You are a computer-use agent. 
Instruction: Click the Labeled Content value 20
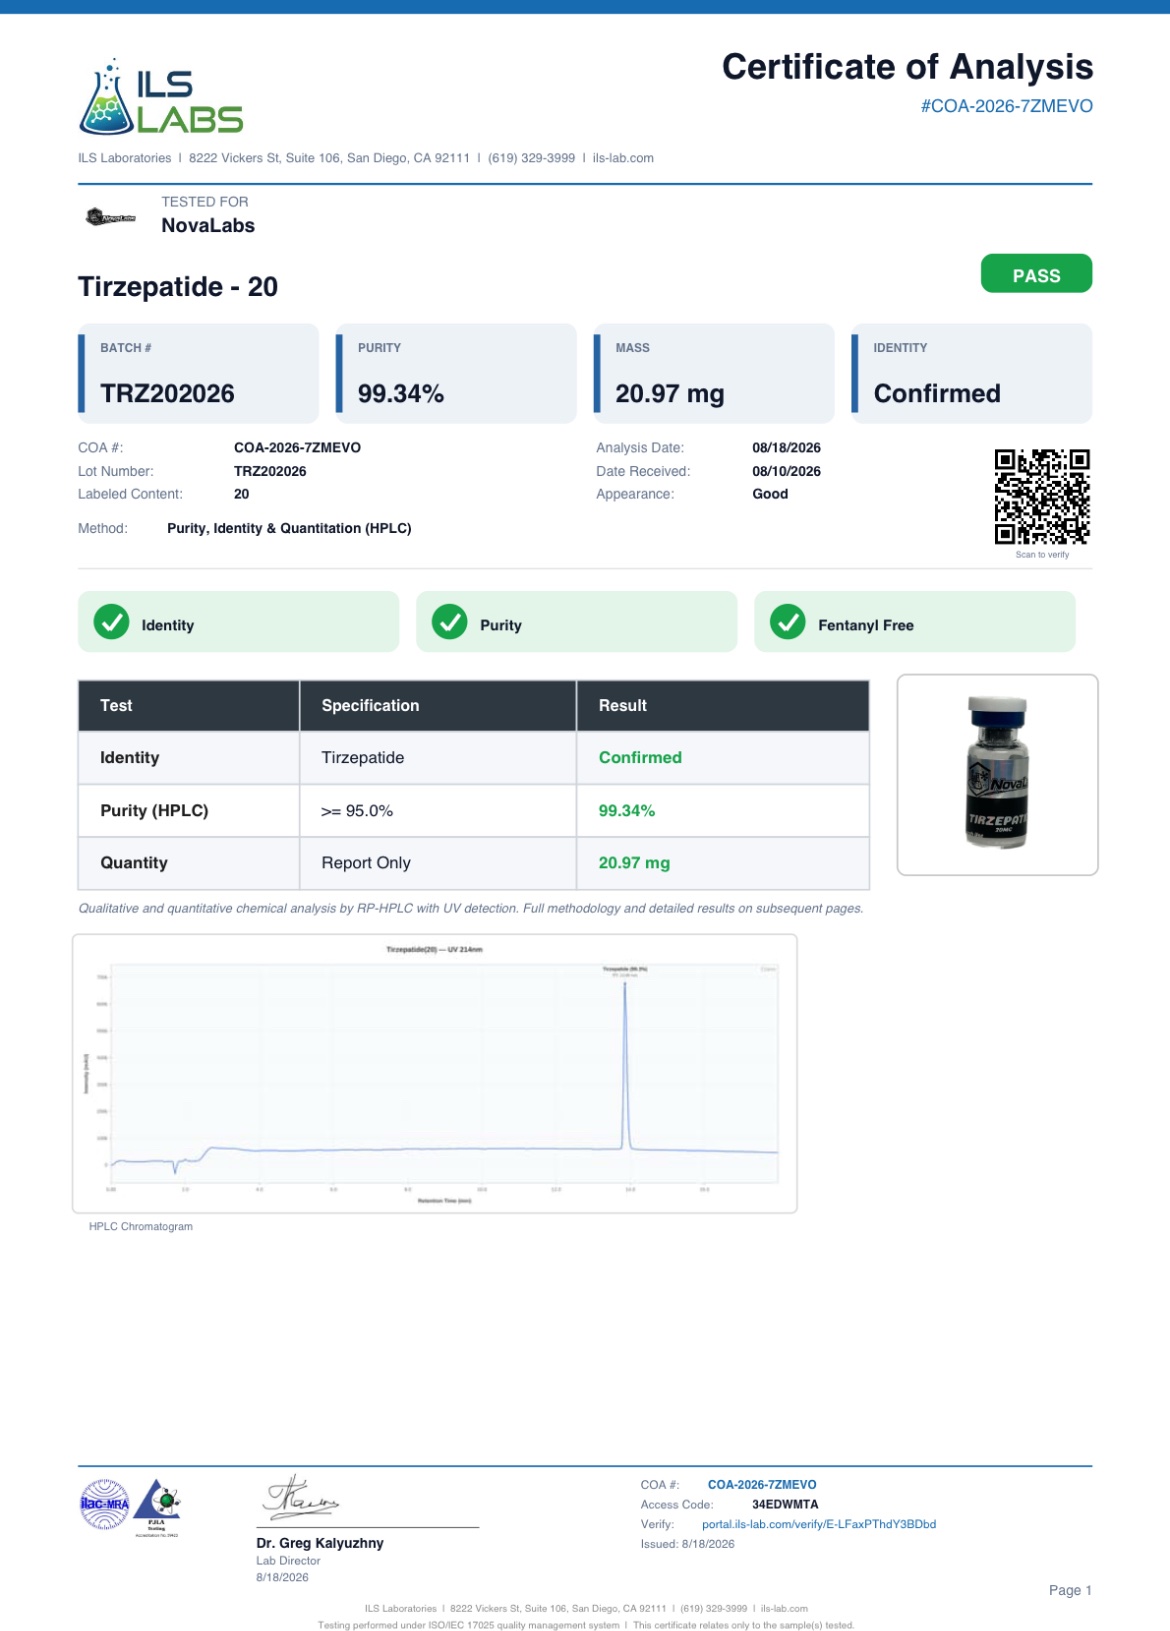[241, 494]
